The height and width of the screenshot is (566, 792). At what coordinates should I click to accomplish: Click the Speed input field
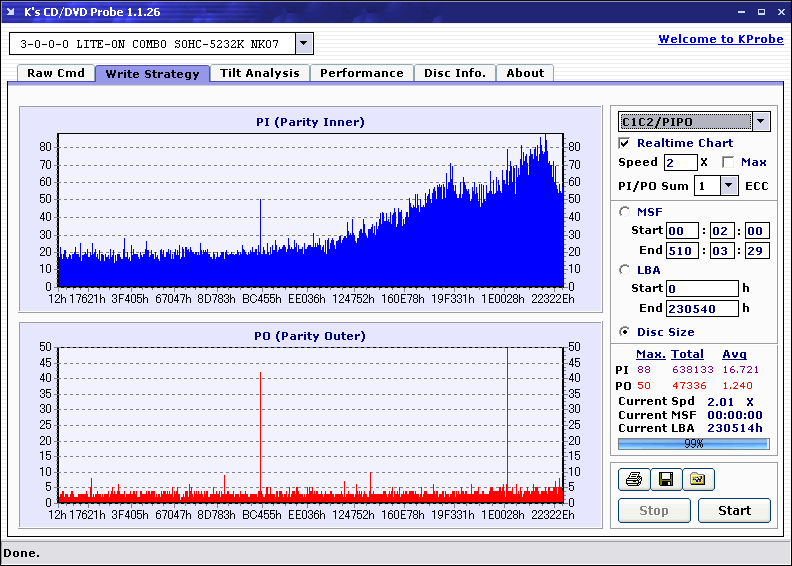(680, 163)
